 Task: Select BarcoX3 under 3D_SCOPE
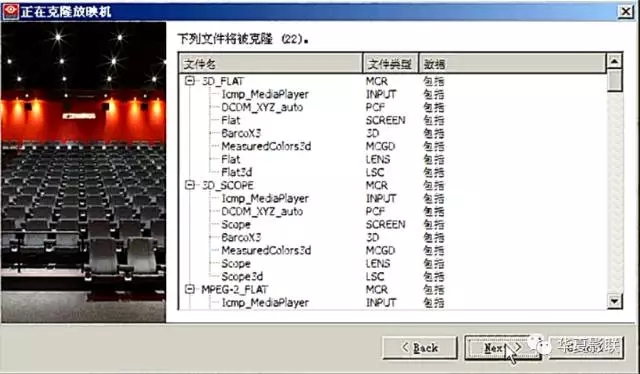pyautogui.click(x=241, y=237)
